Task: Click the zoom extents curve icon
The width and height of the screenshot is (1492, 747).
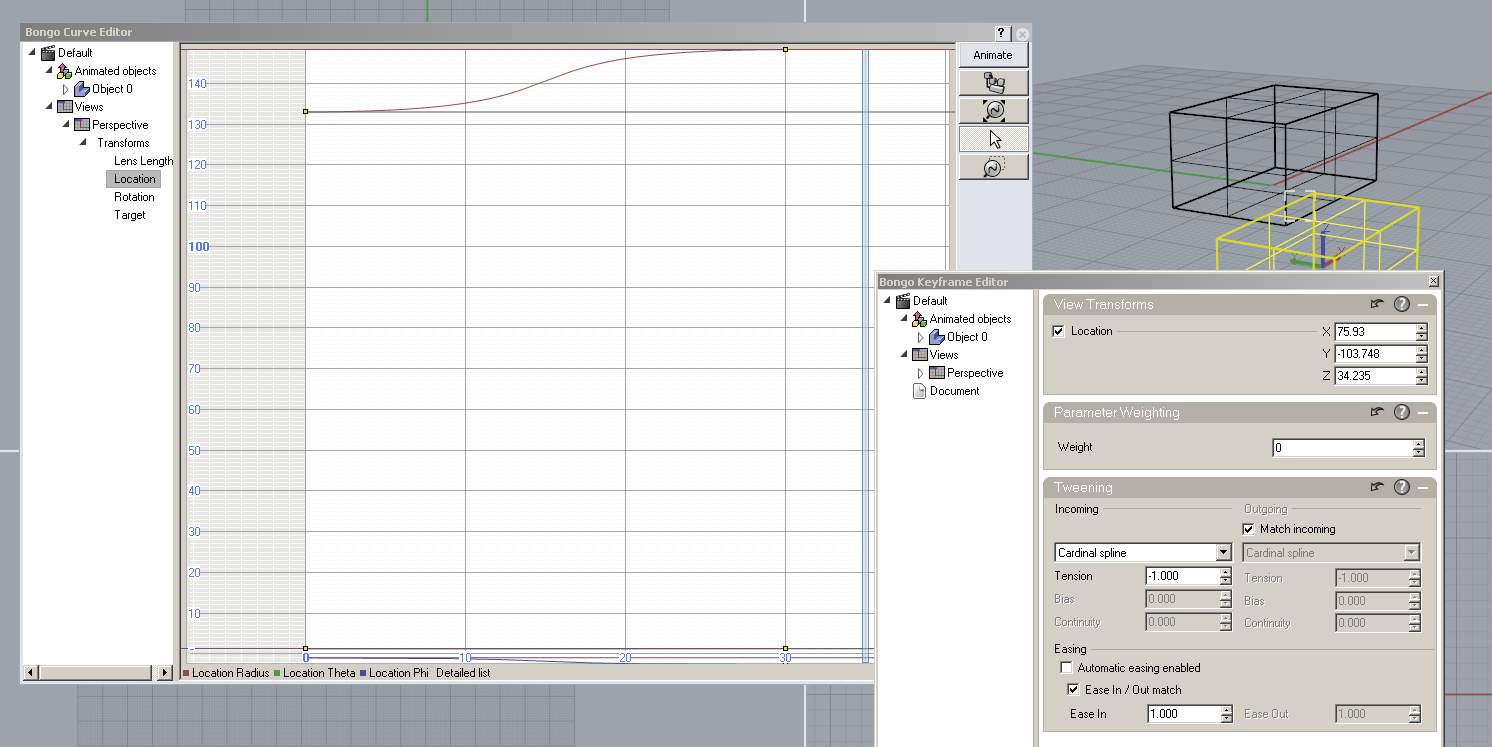Action: (993, 111)
